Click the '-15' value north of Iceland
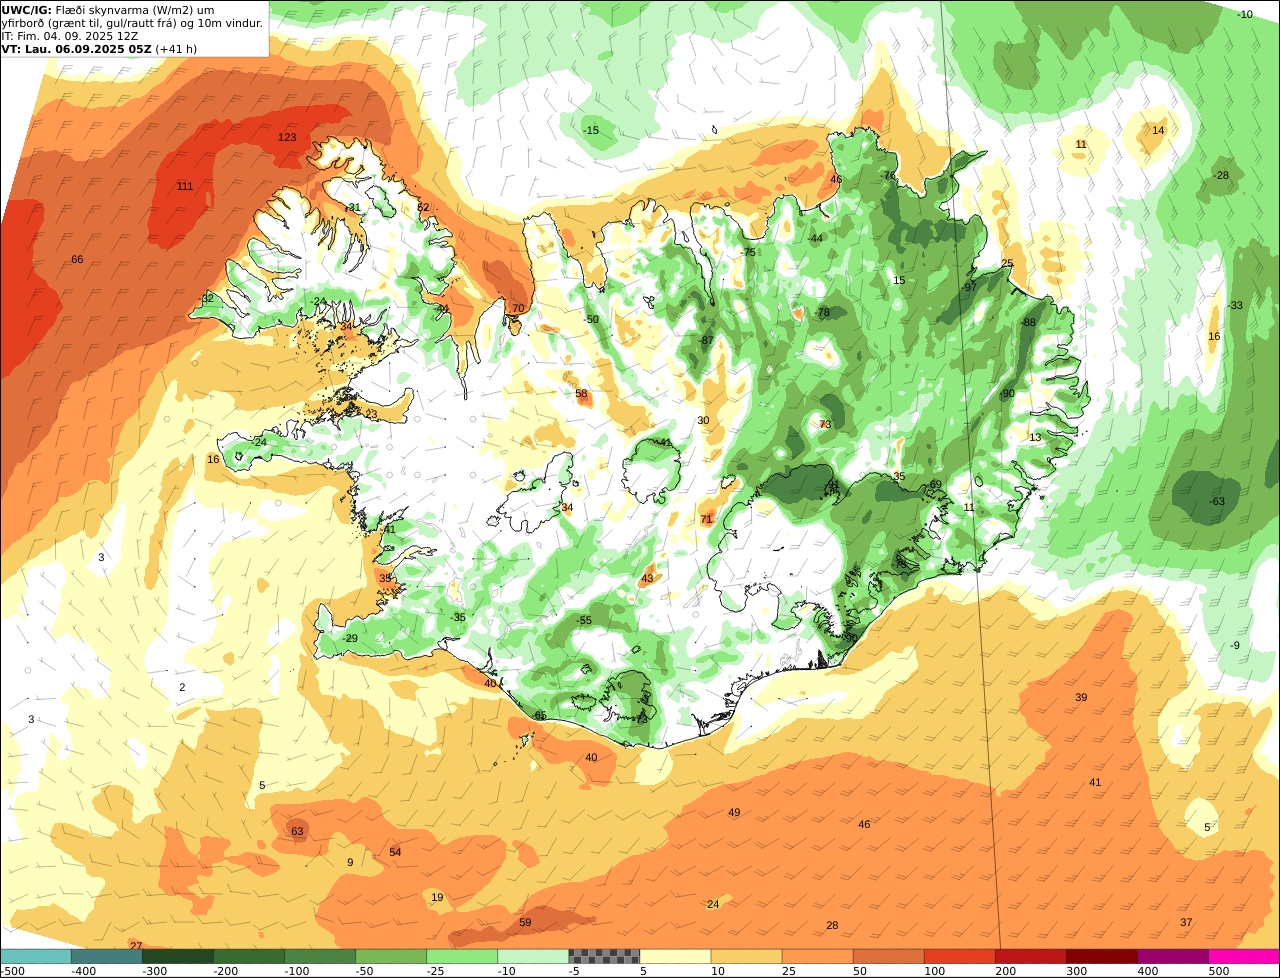This screenshot has height=978, width=1280. [x=591, y=130]
